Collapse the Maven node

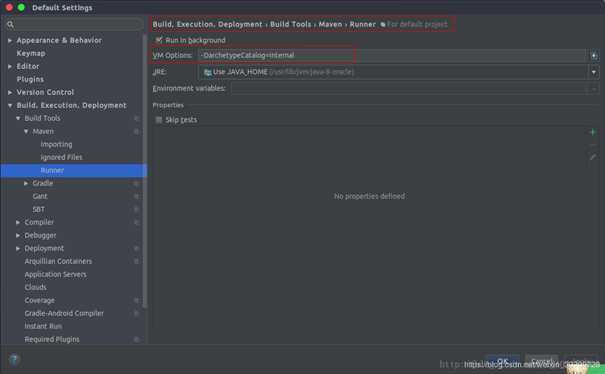click(x=26, y=132)
